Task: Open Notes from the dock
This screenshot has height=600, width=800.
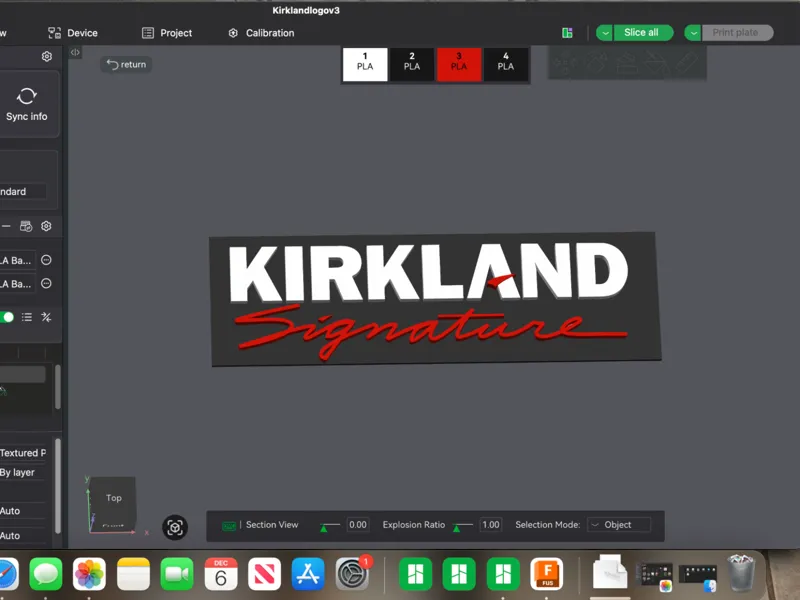Action: (x=133, y=574)
